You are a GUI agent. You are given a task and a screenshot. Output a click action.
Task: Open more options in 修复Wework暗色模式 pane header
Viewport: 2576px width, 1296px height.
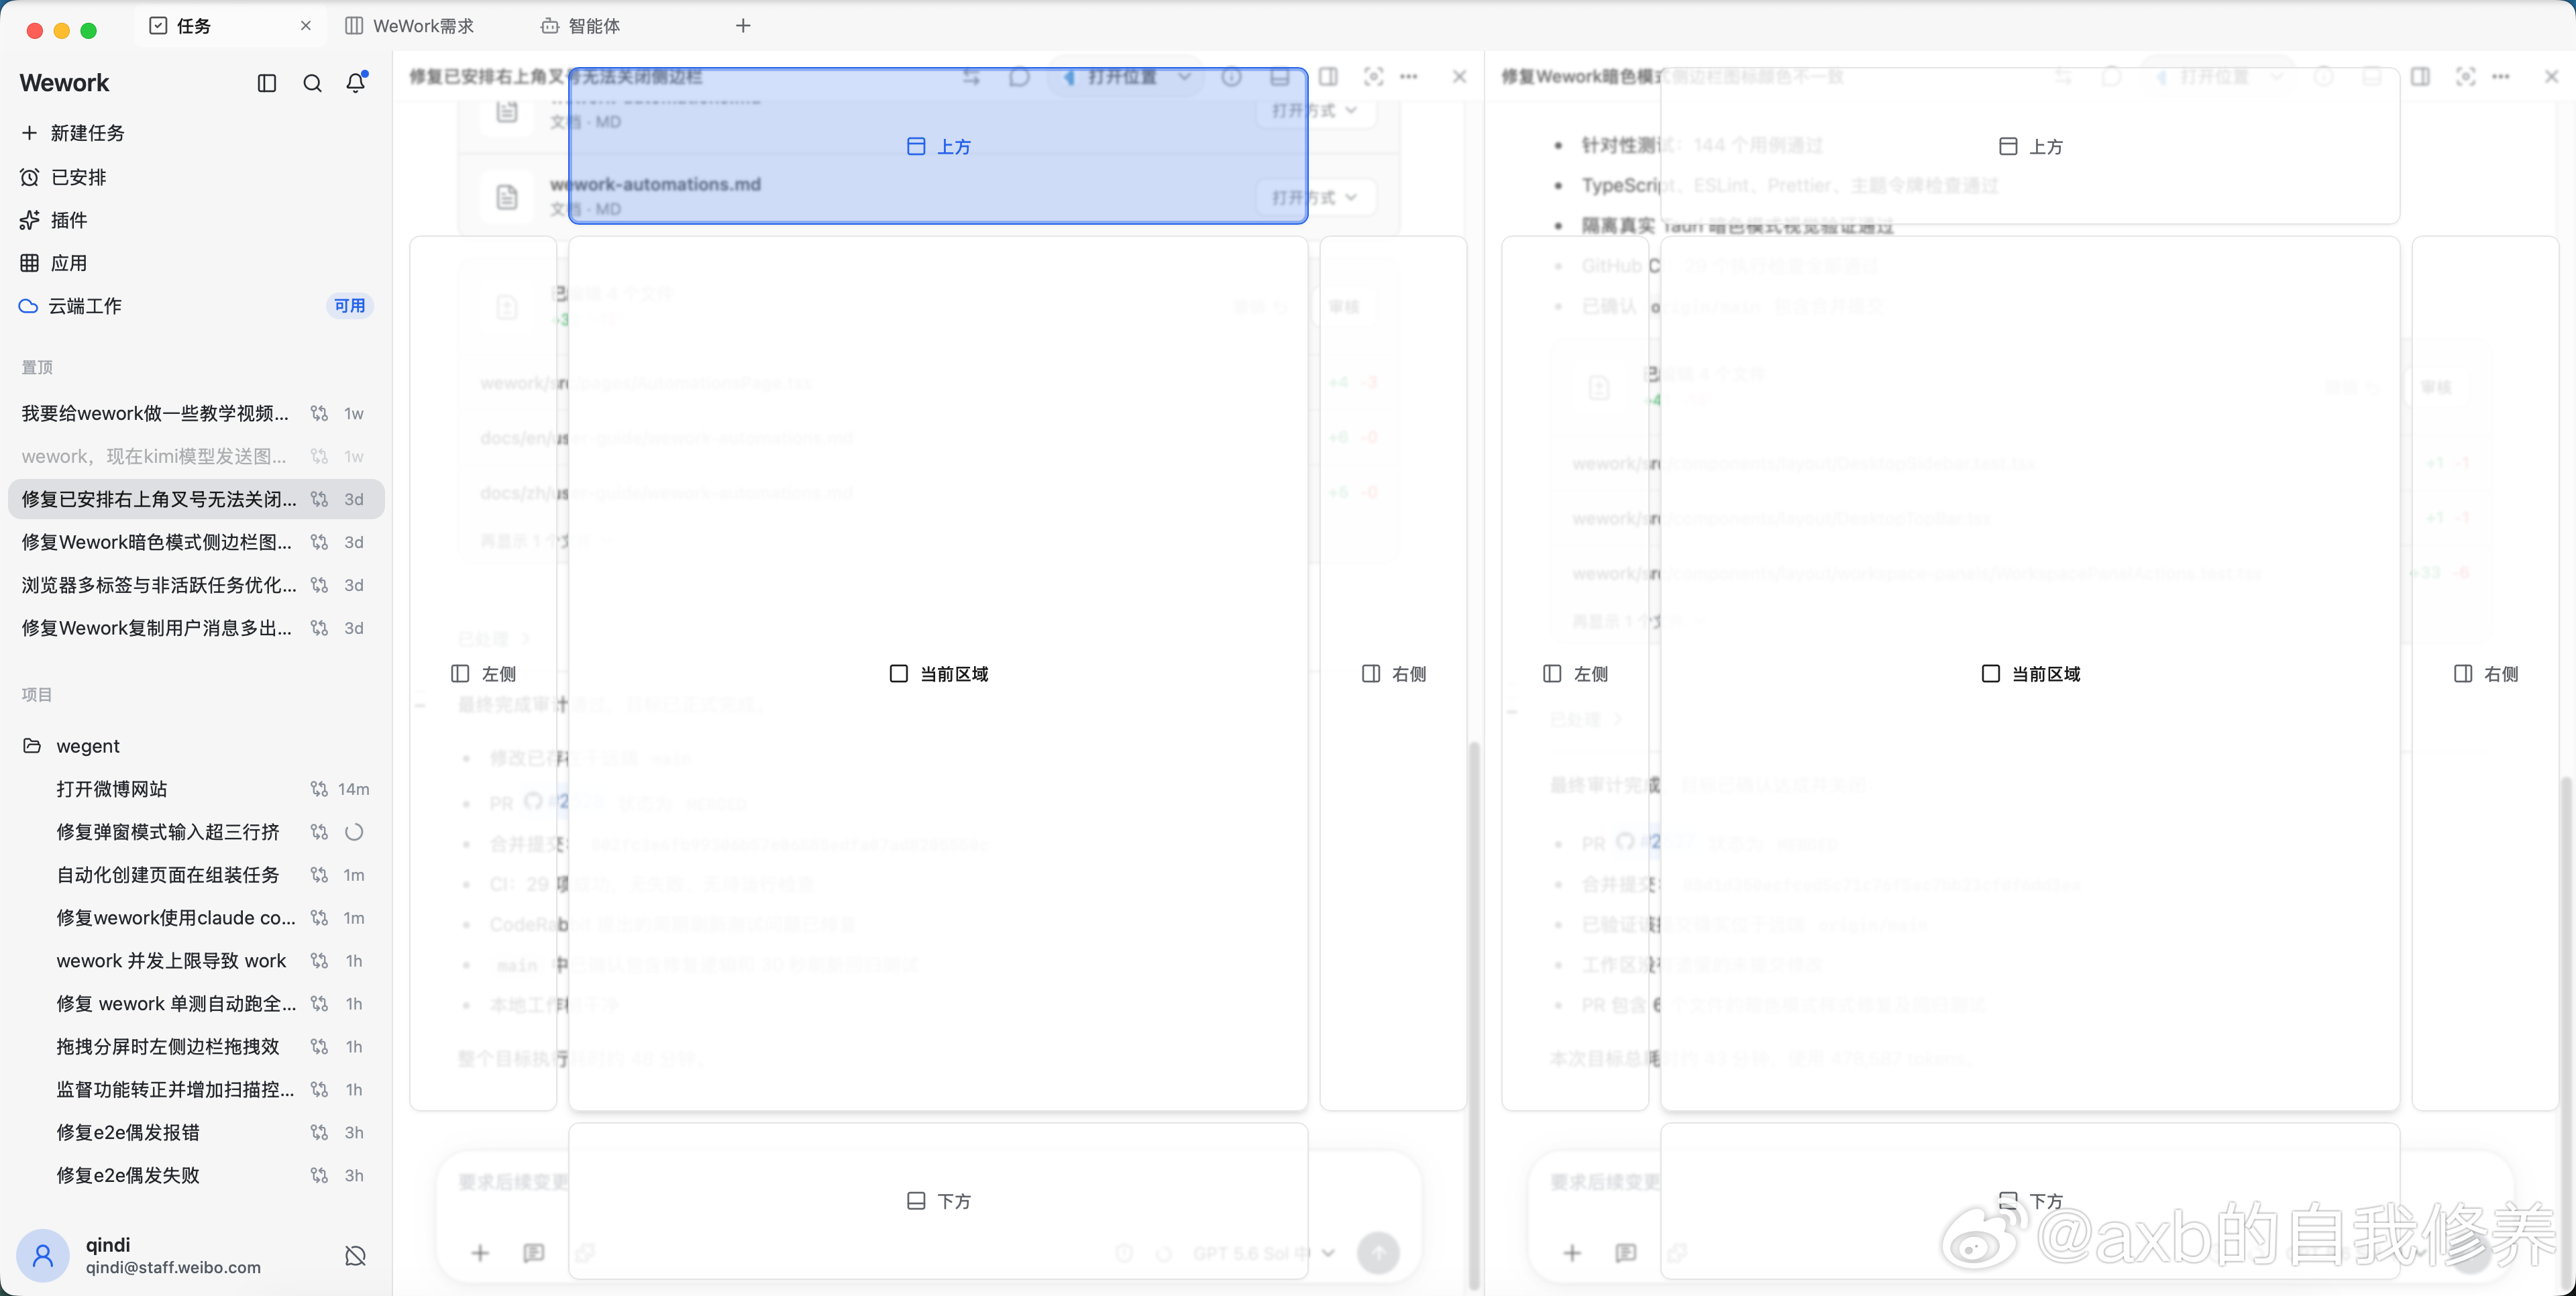coord(2501,77)
